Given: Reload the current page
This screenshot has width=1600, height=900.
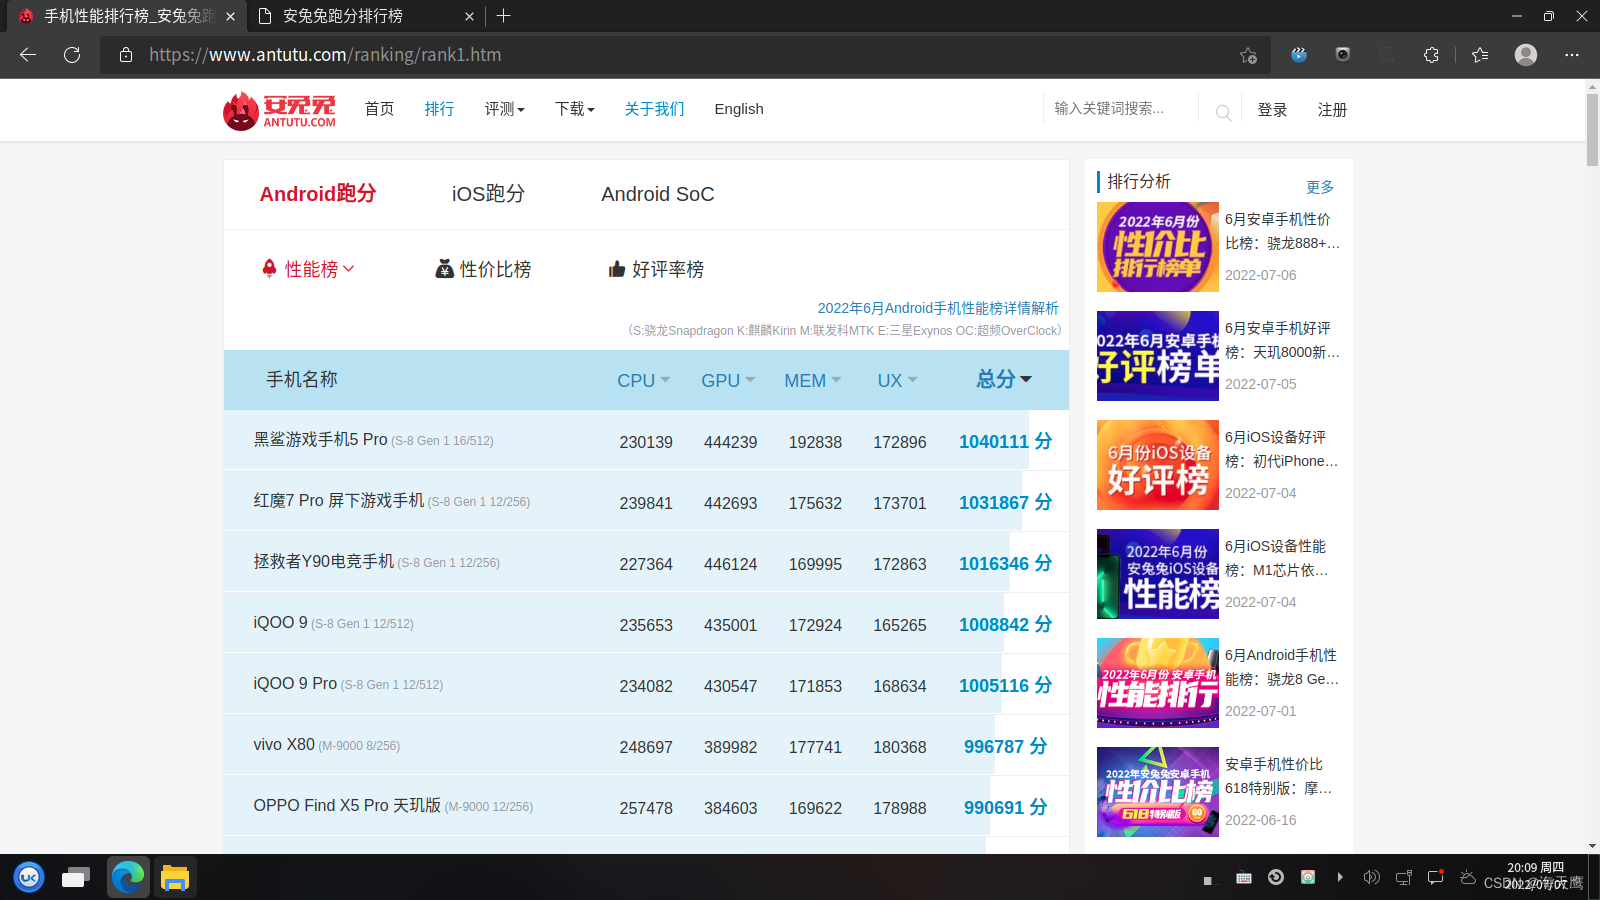Looking at the screenshot, I should (x=72, y=55).
